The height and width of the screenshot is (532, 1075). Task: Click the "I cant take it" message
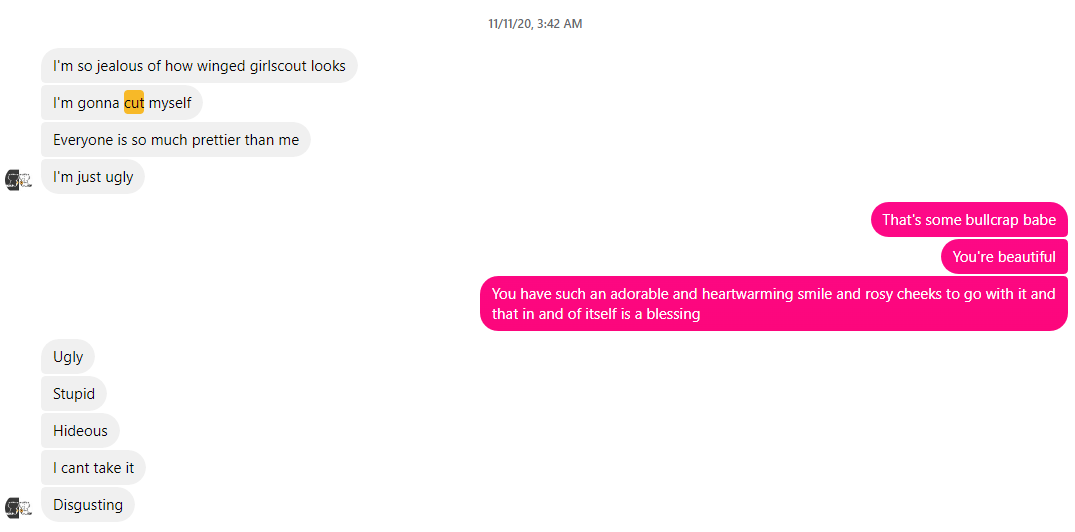point(93,468)
